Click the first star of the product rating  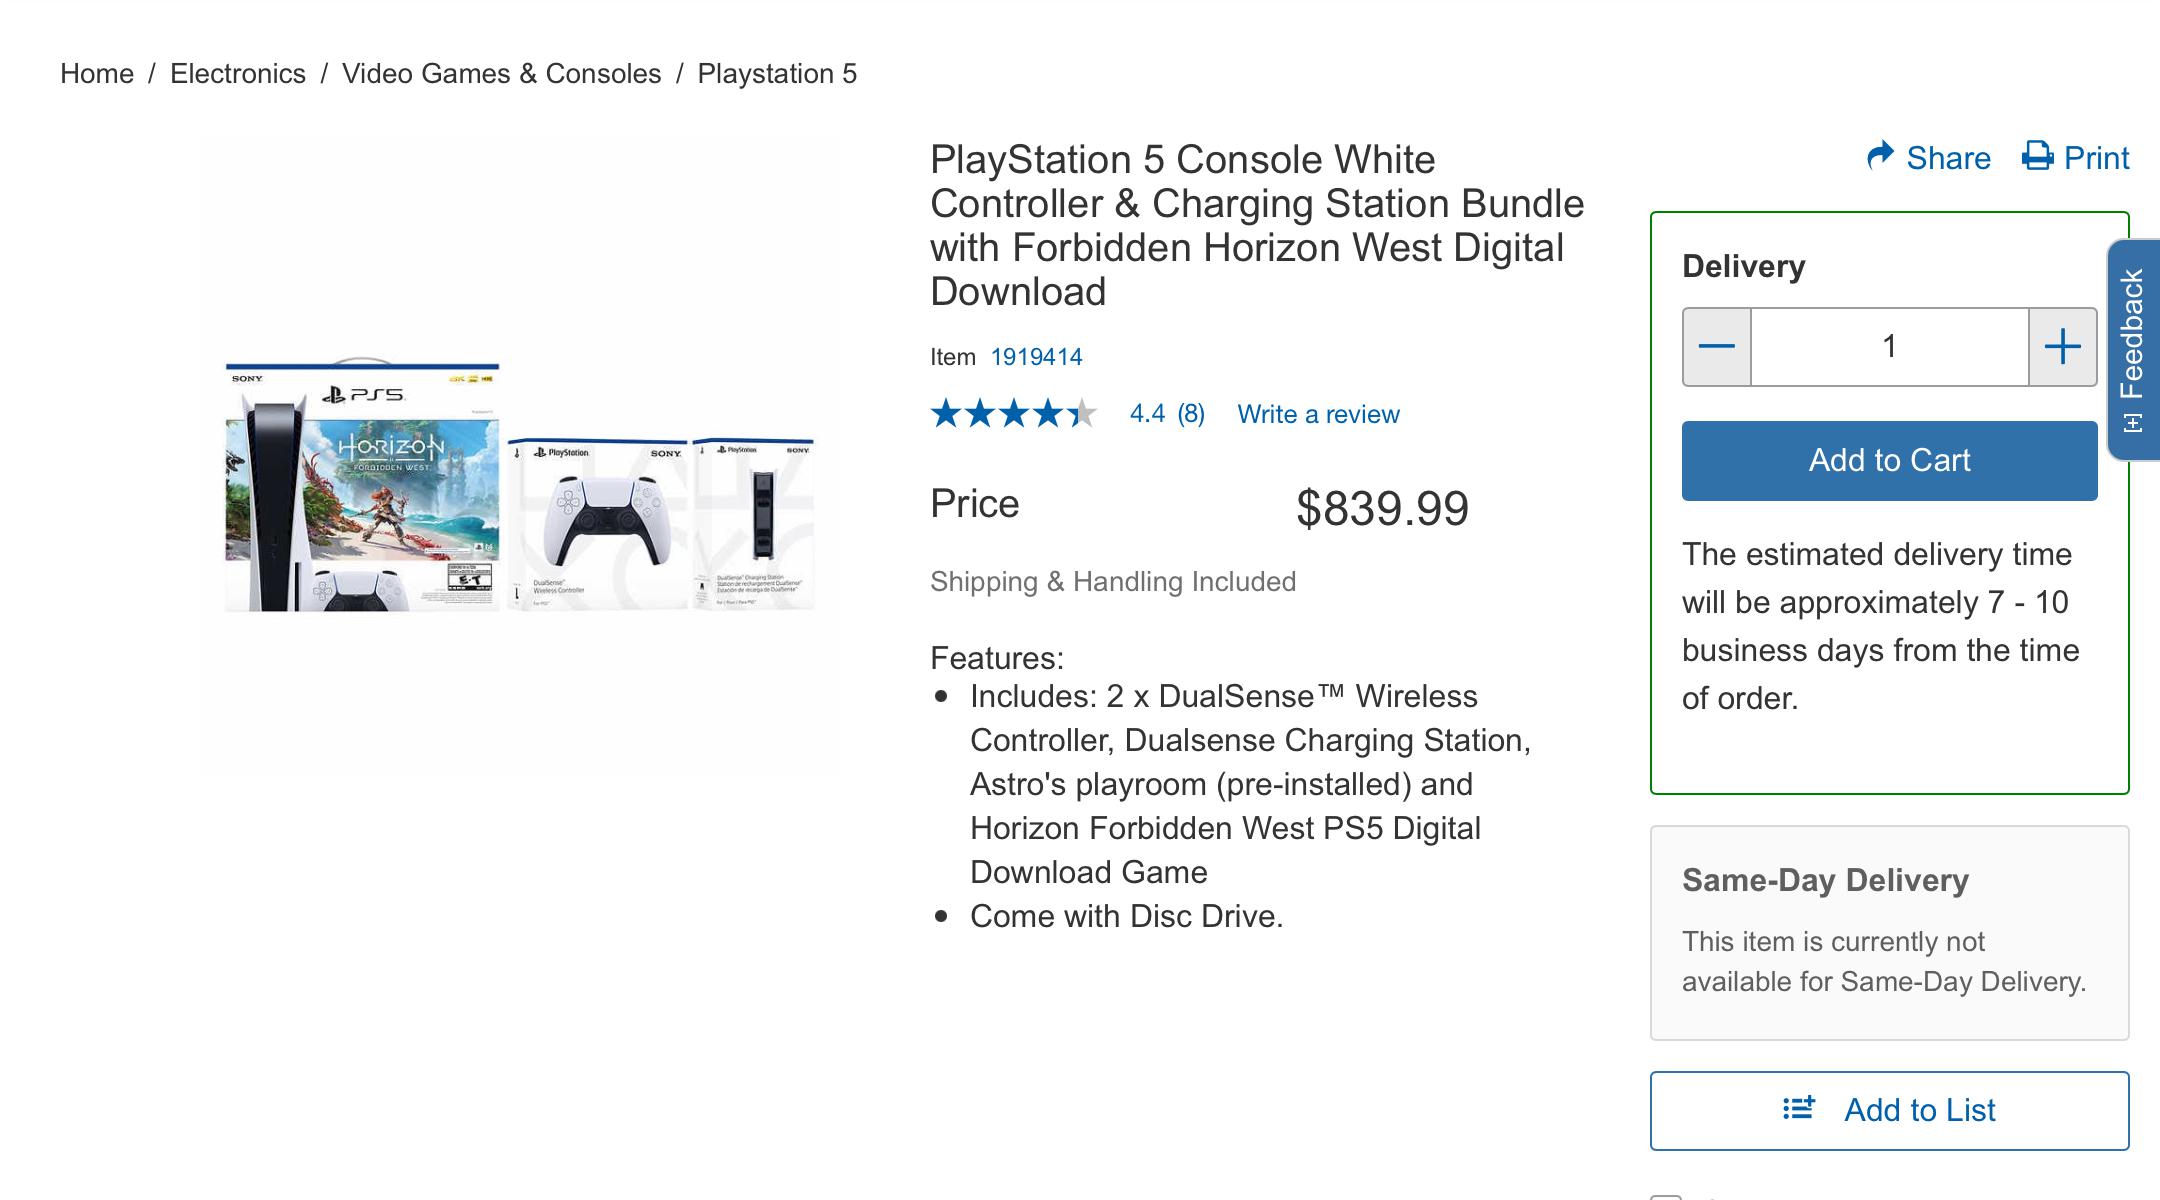tap(945, 412)
